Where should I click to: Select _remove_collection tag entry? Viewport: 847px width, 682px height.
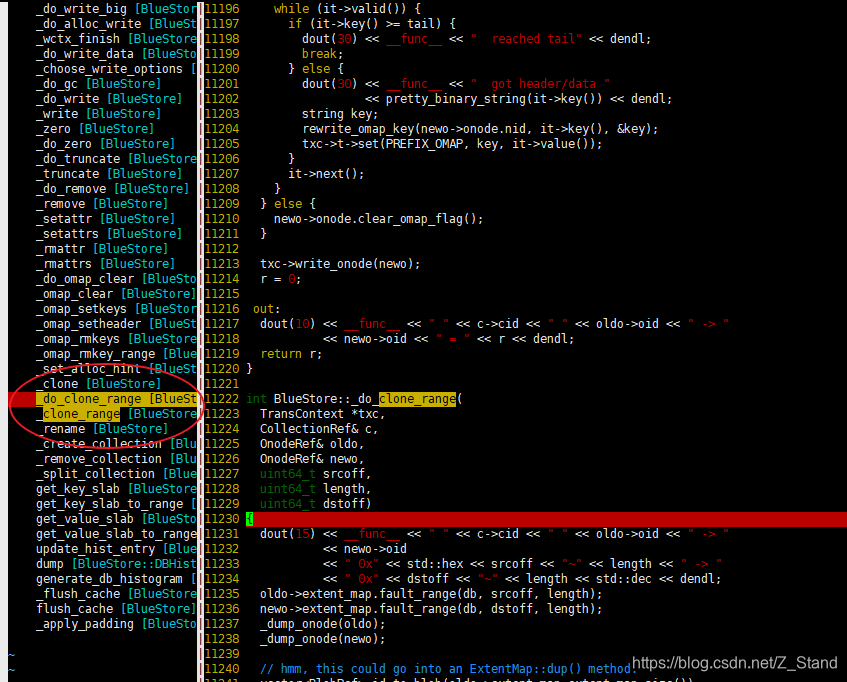point(116,459)
